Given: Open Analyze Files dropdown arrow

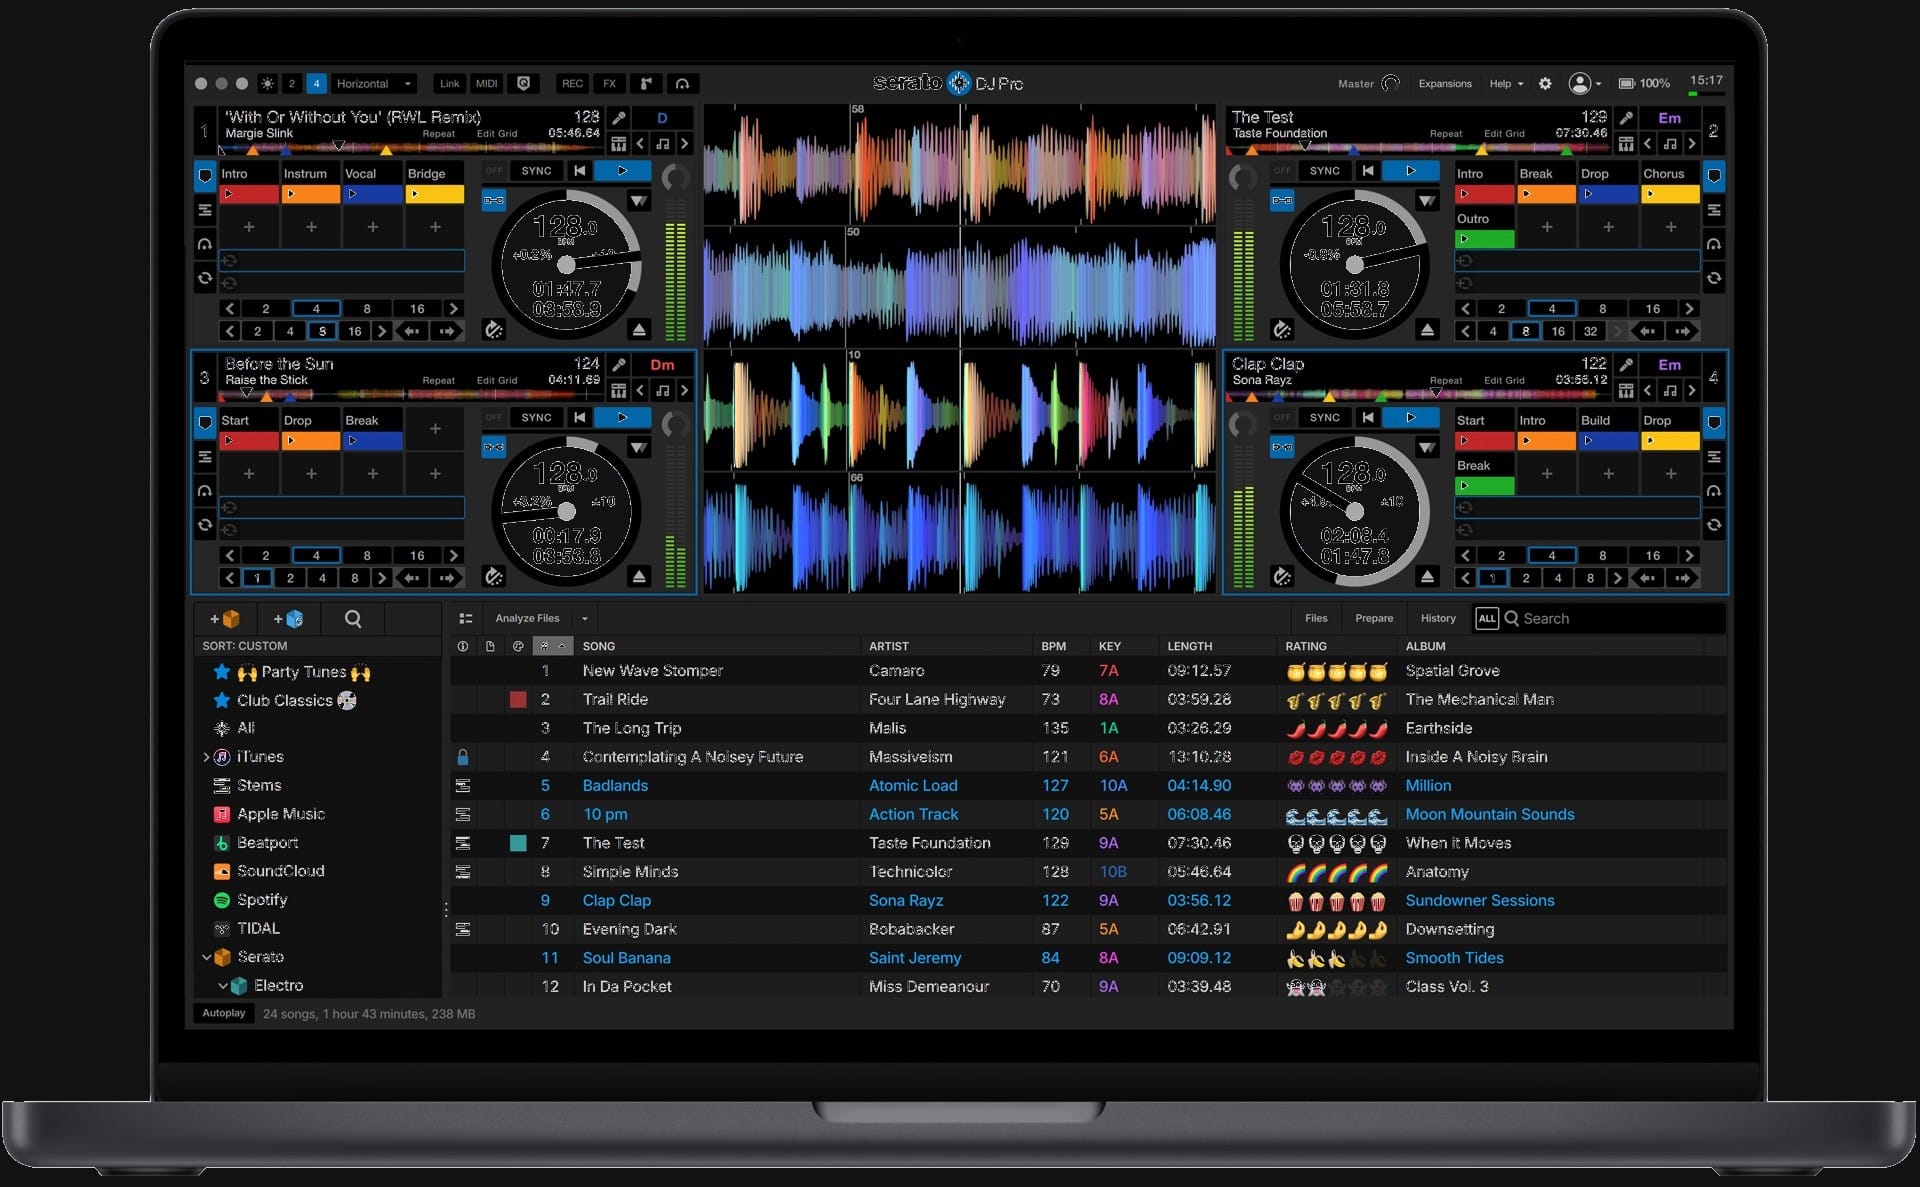Looking at the screenshot, I should click(x=585, y=619).
